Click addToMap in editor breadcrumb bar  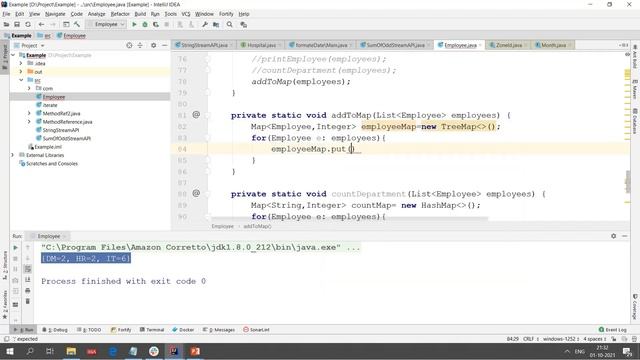[x=257, y=226]
